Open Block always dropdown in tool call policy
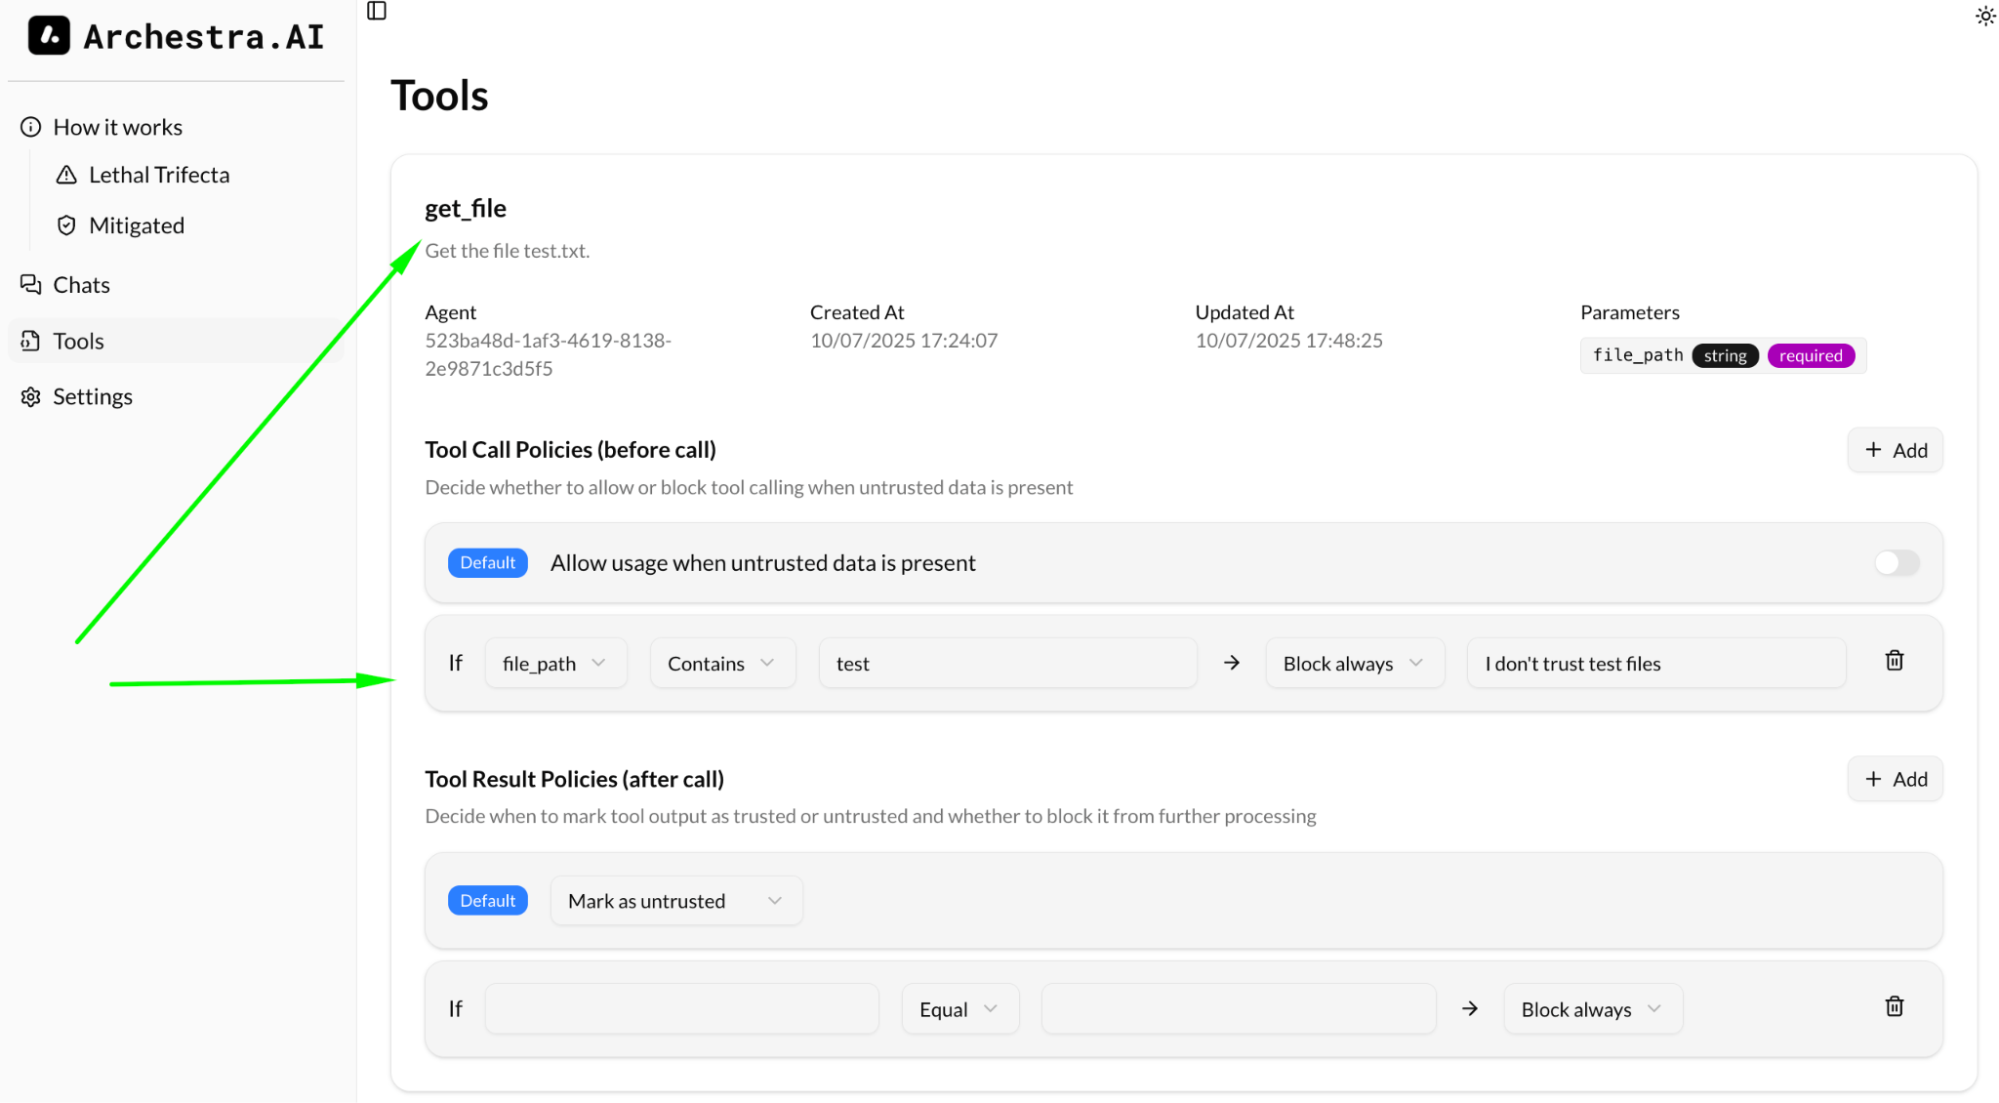Image resolution: width=1999 pixels, height=1103 pixels. click(1353, 663)
